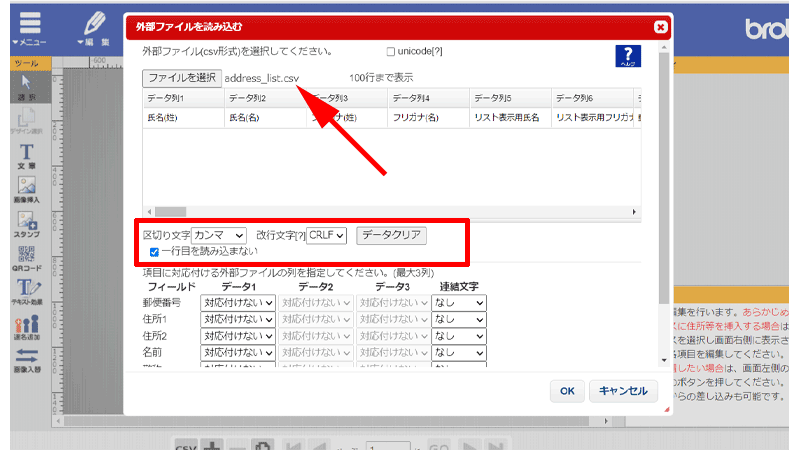Click the plus add-record icon in bottom toolbar
The image size is (800, 450).
point(212,446)
